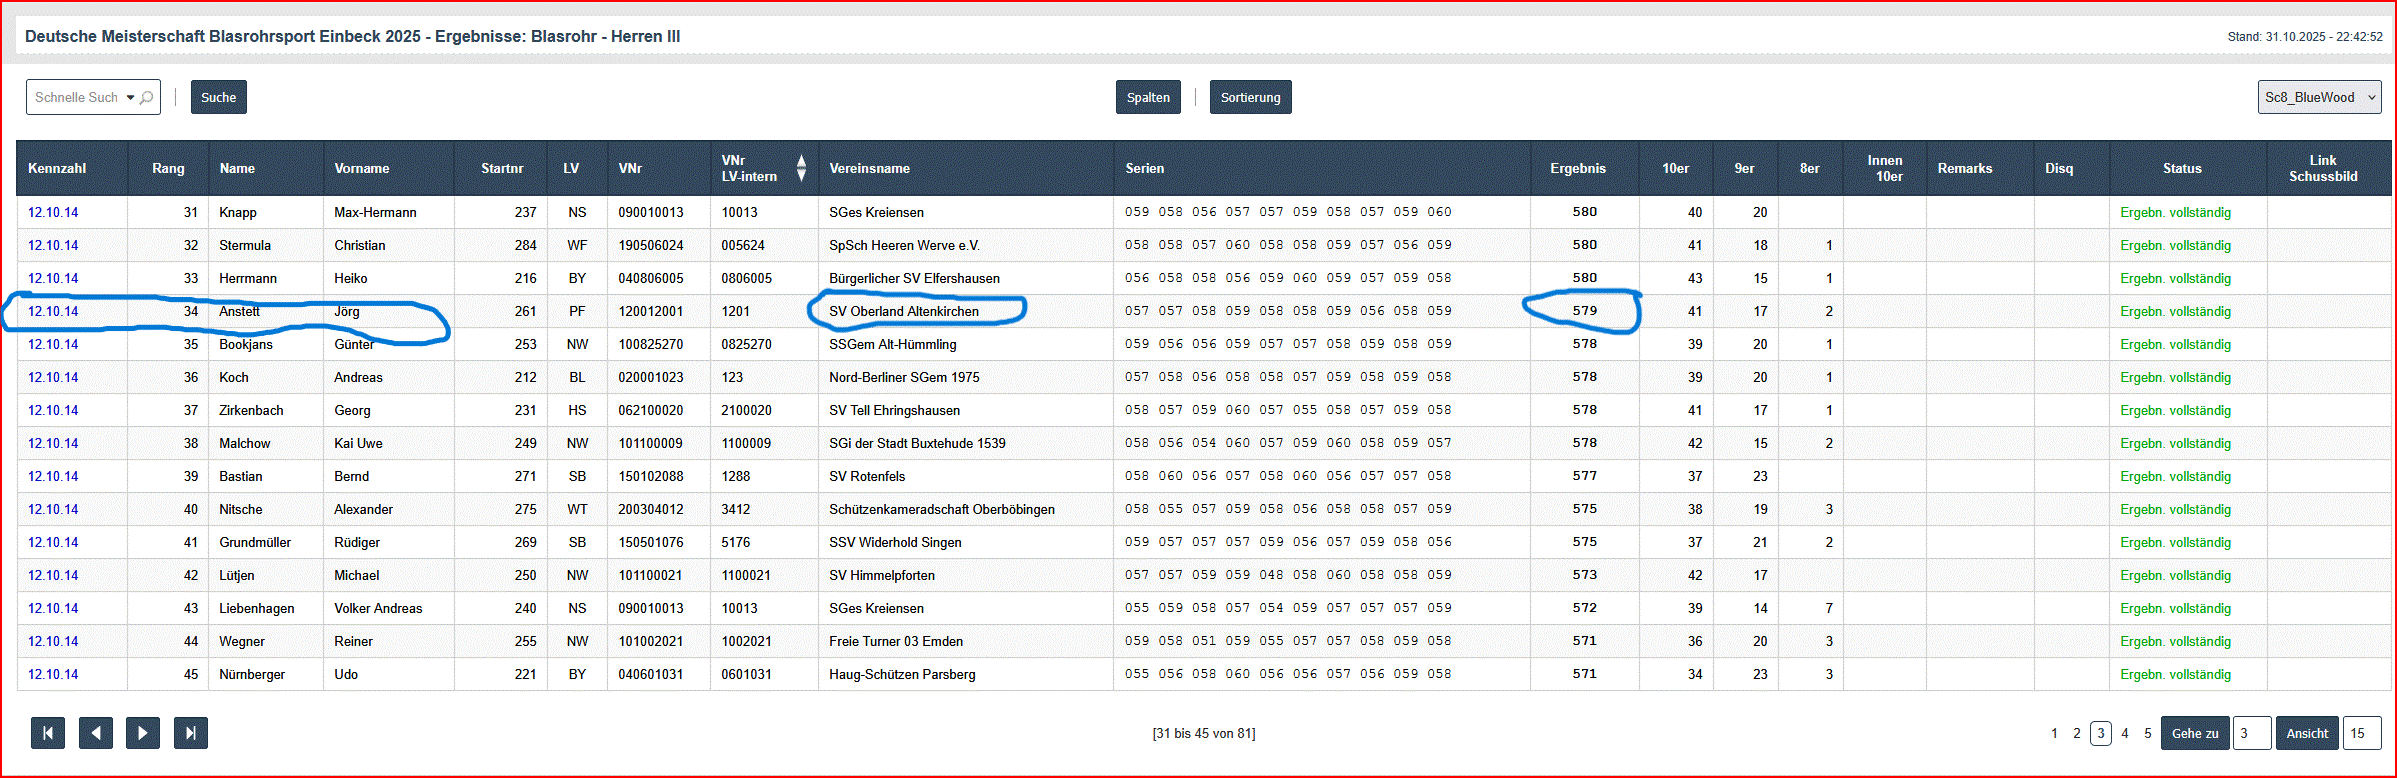Open Kennzahl link 12.10.14 for Anstett

pyautogui.click(x=53, y=311)
